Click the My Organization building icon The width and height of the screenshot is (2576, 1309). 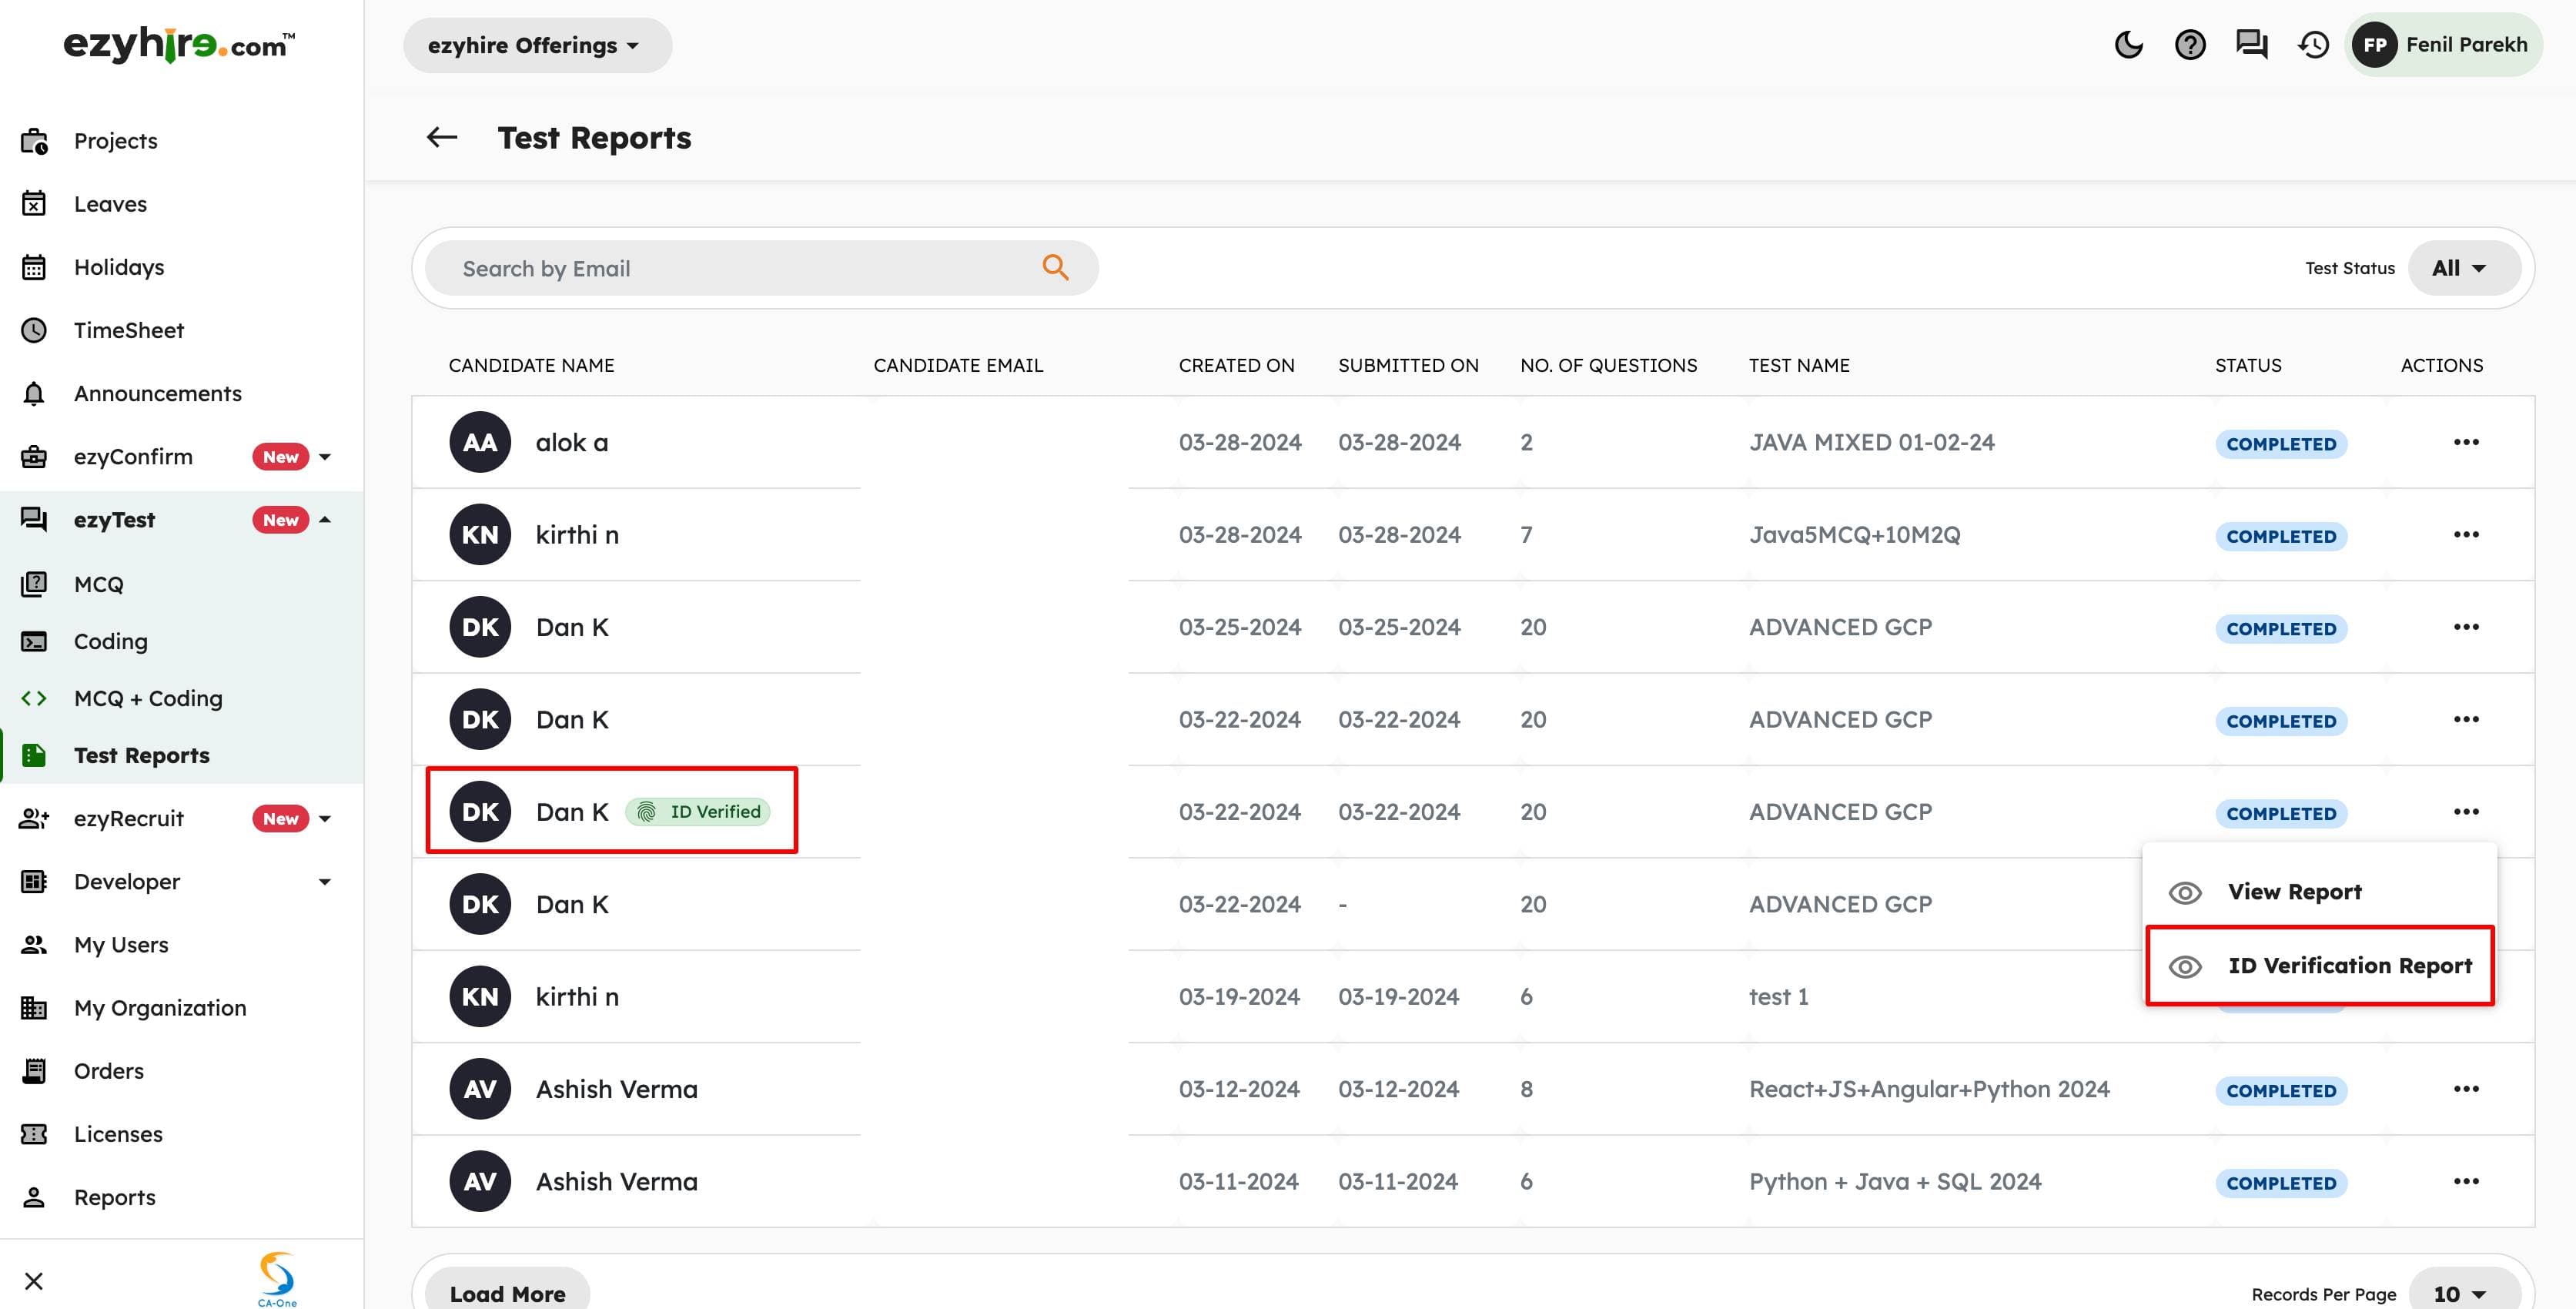[x=34, y=1008]
